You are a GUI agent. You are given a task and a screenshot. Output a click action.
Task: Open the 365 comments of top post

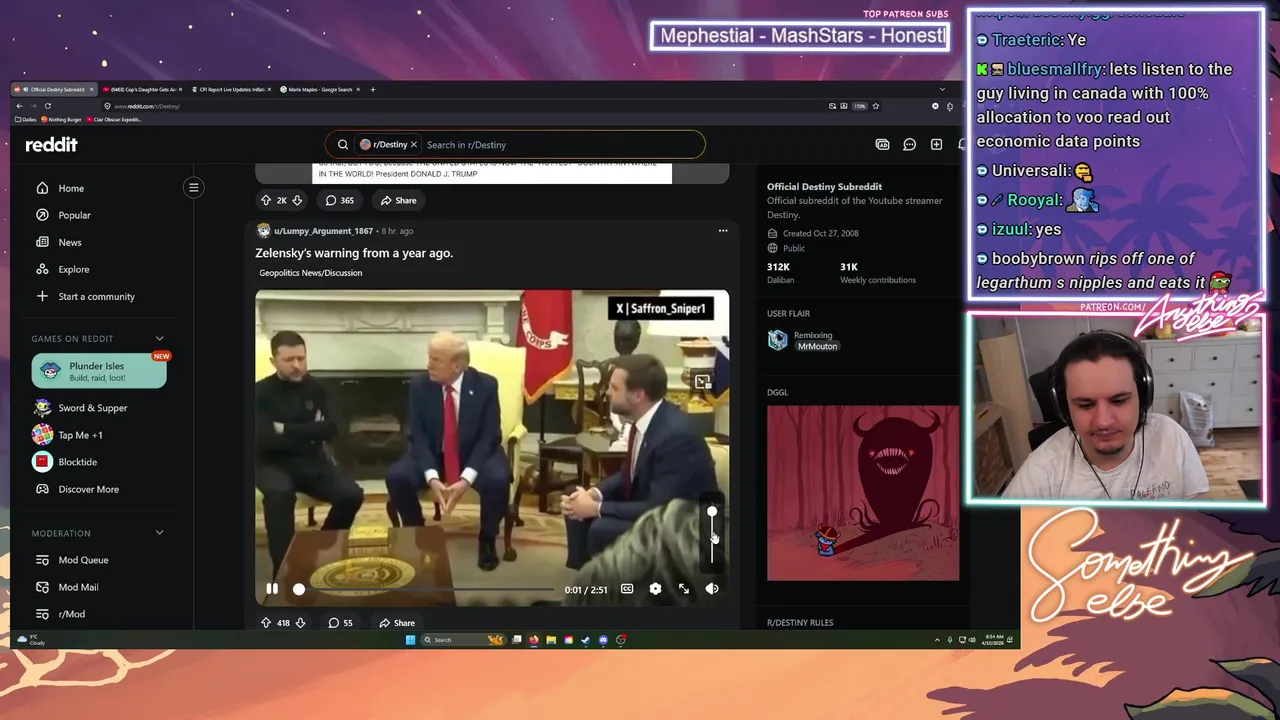pos(339,200)
